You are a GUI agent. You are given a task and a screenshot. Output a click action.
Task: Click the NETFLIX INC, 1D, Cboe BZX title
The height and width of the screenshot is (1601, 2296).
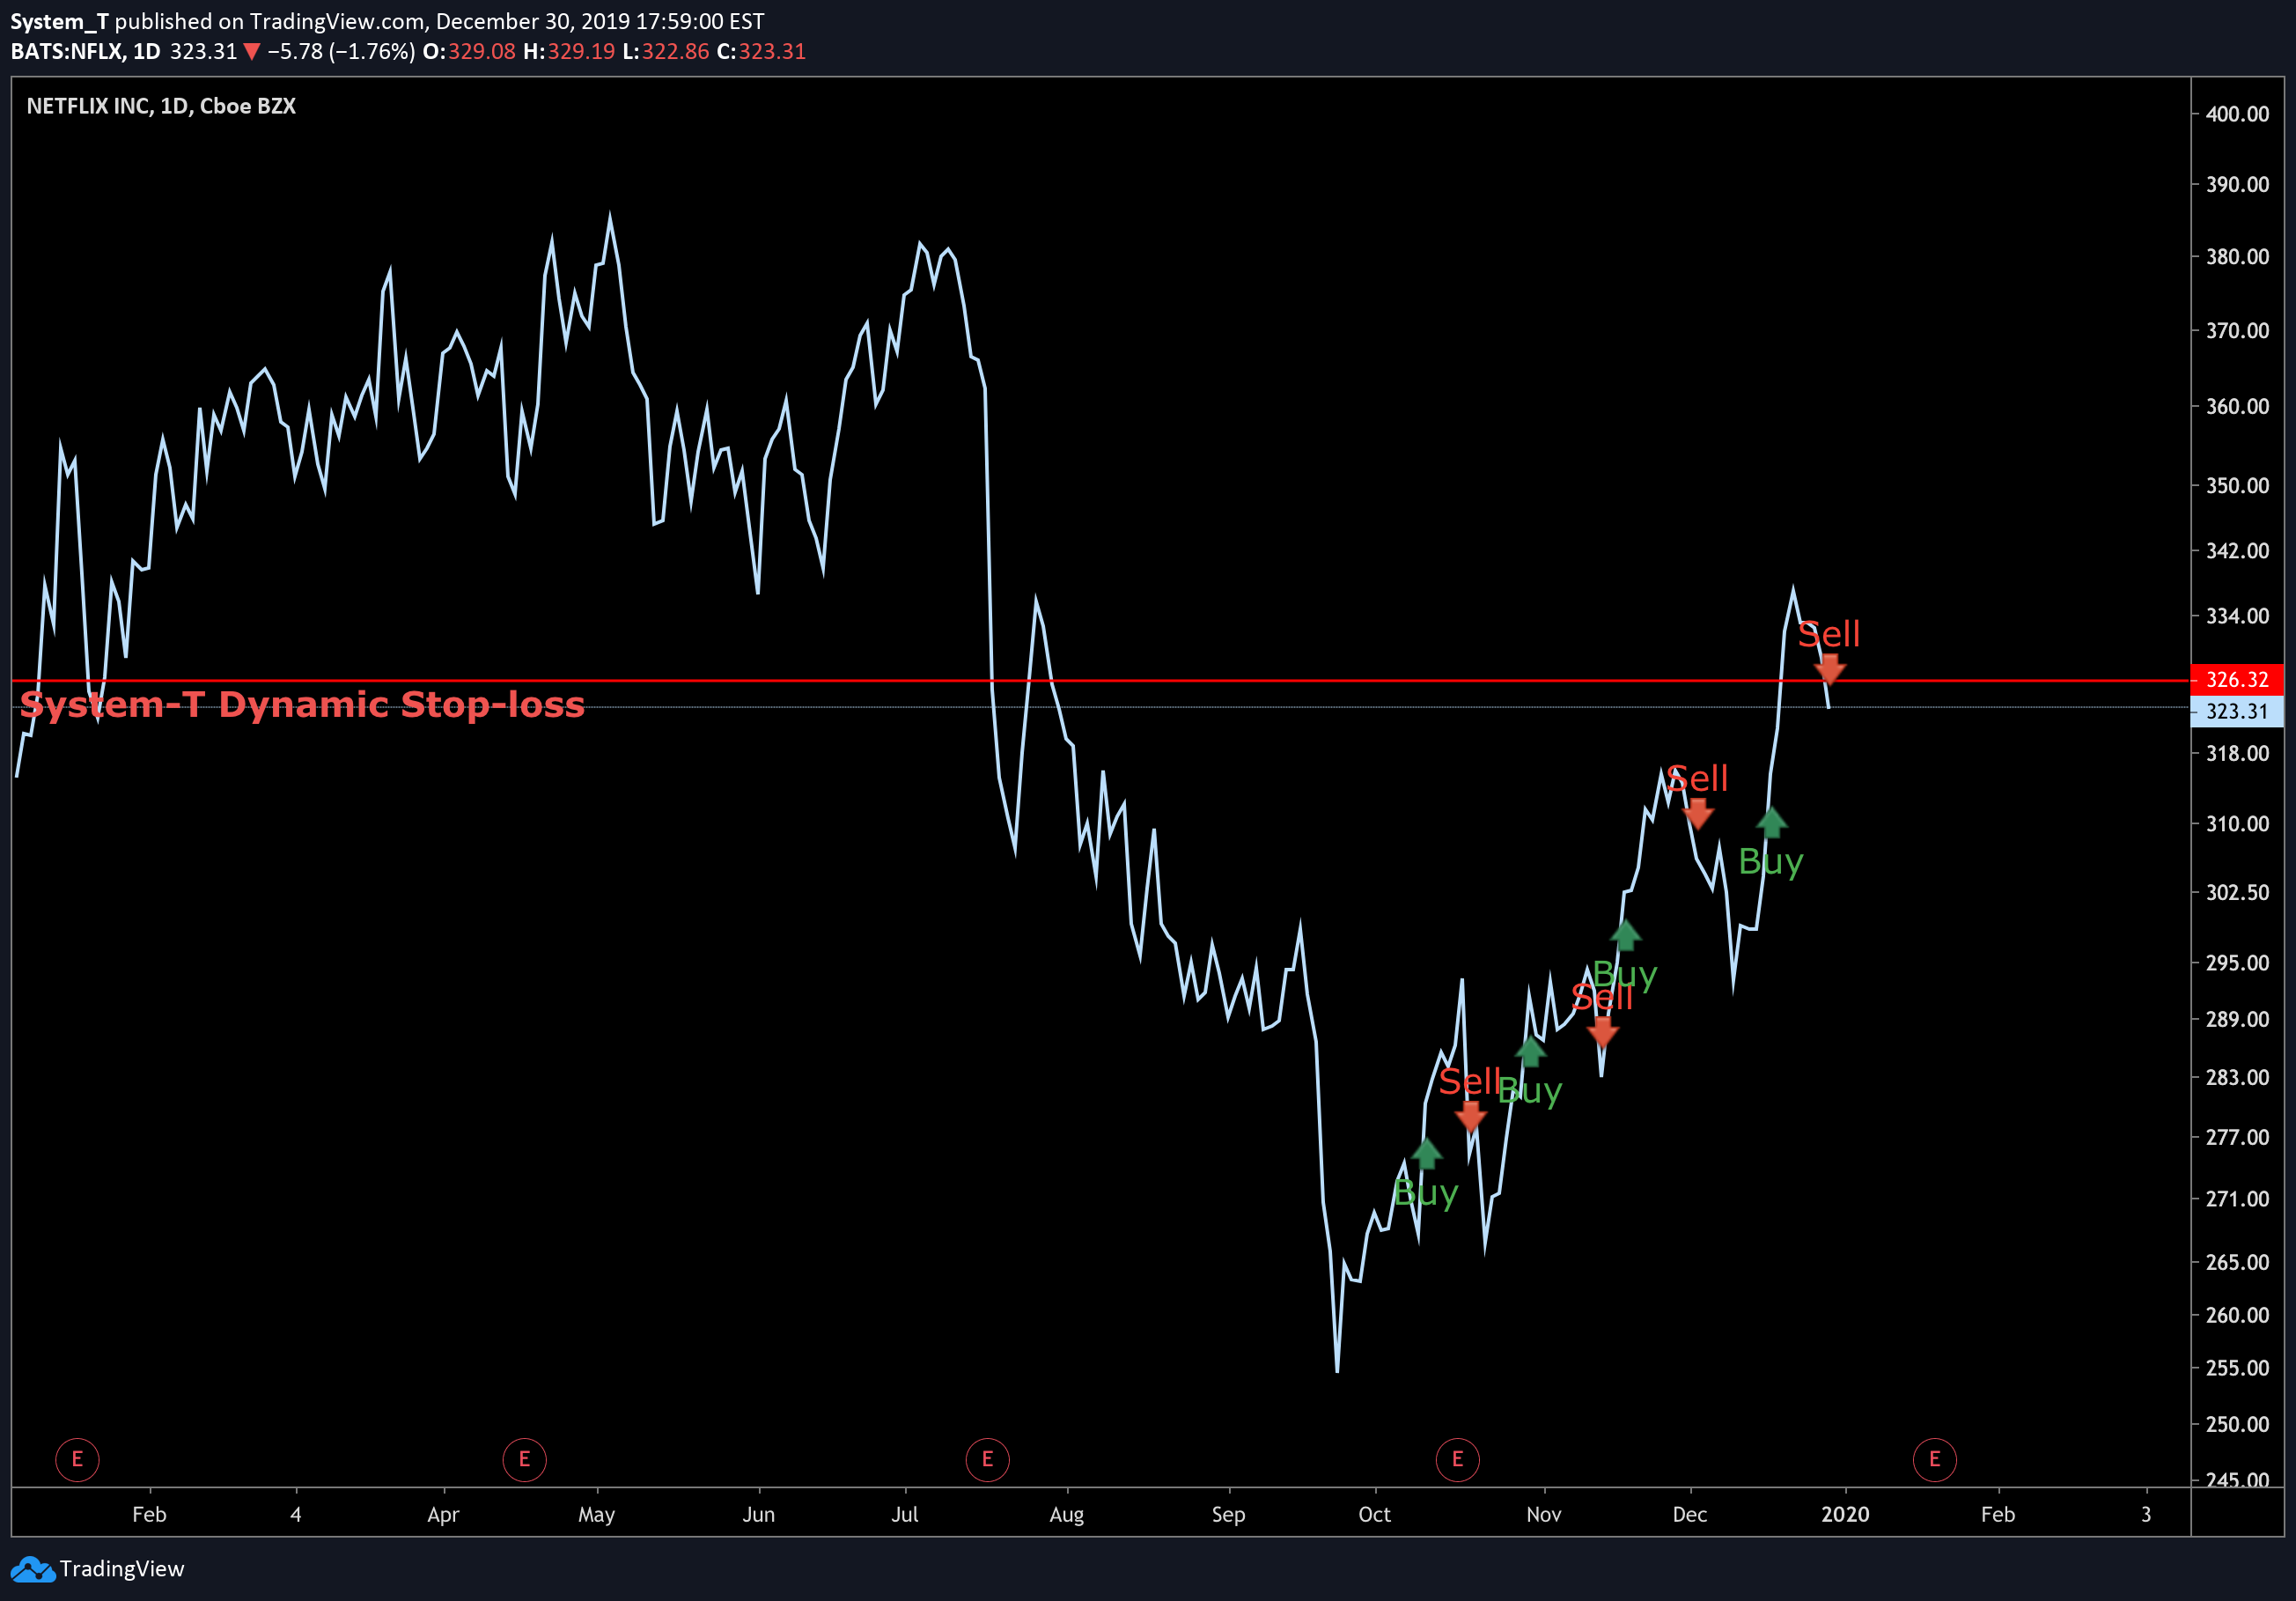[x=161, y=106]
